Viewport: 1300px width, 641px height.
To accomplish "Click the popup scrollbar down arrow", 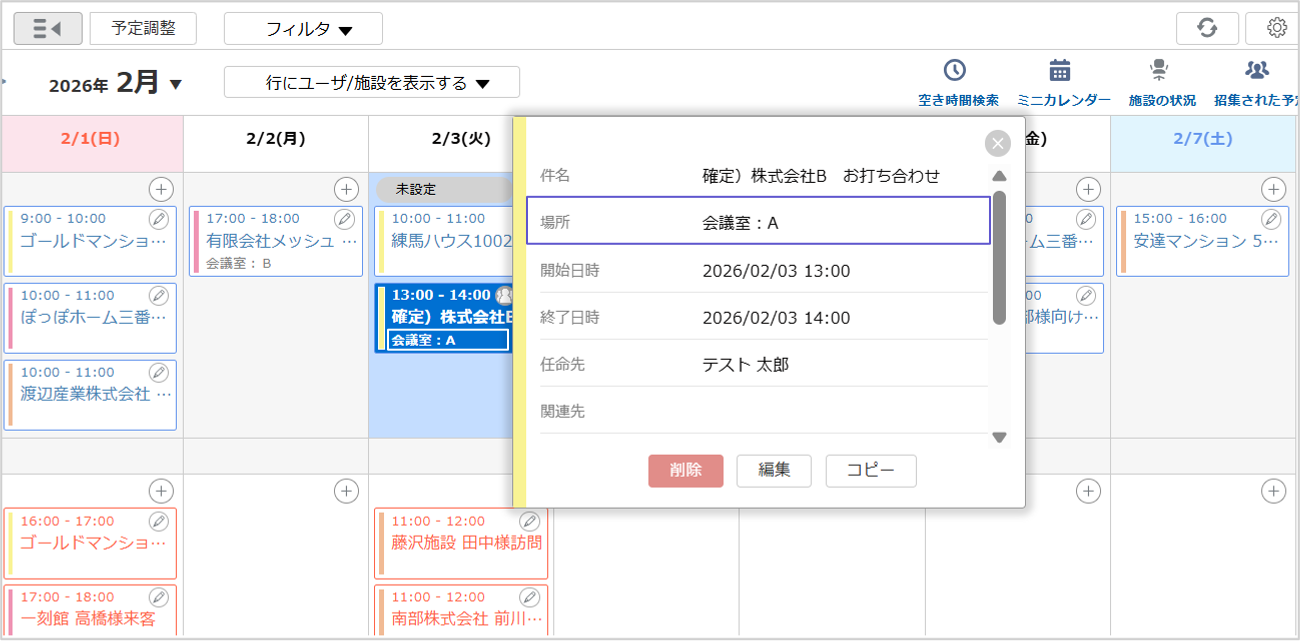I will [x=999, y=437].
